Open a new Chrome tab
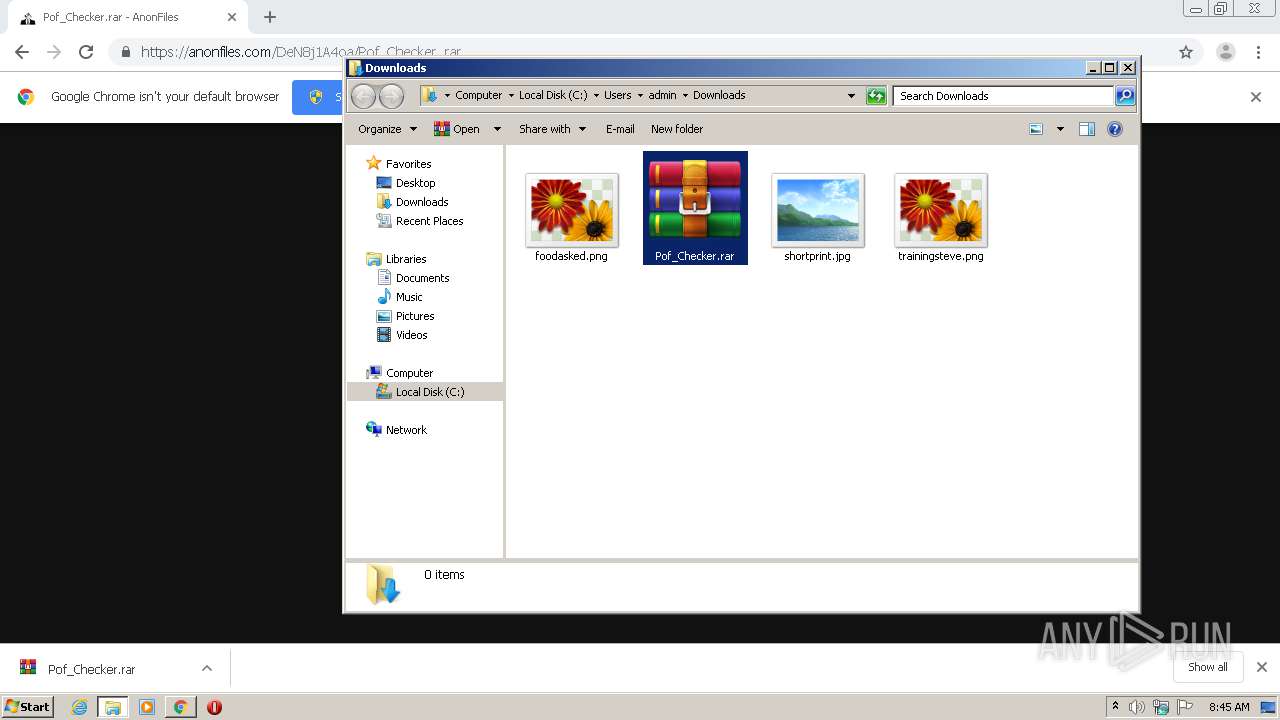Screen dimensions: 1280x720 tap(270, 17)
